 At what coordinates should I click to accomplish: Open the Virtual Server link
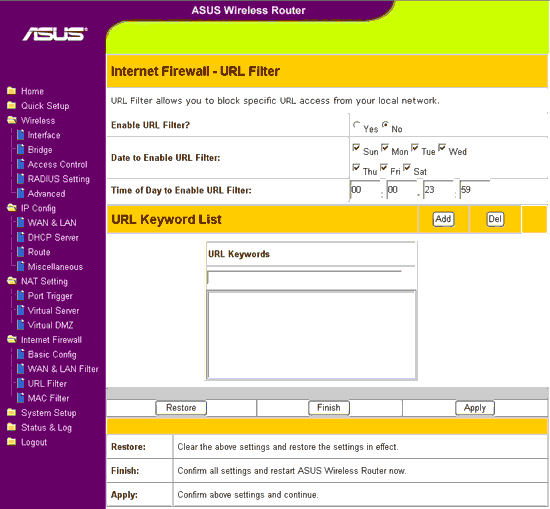click(x=53, y=310)
